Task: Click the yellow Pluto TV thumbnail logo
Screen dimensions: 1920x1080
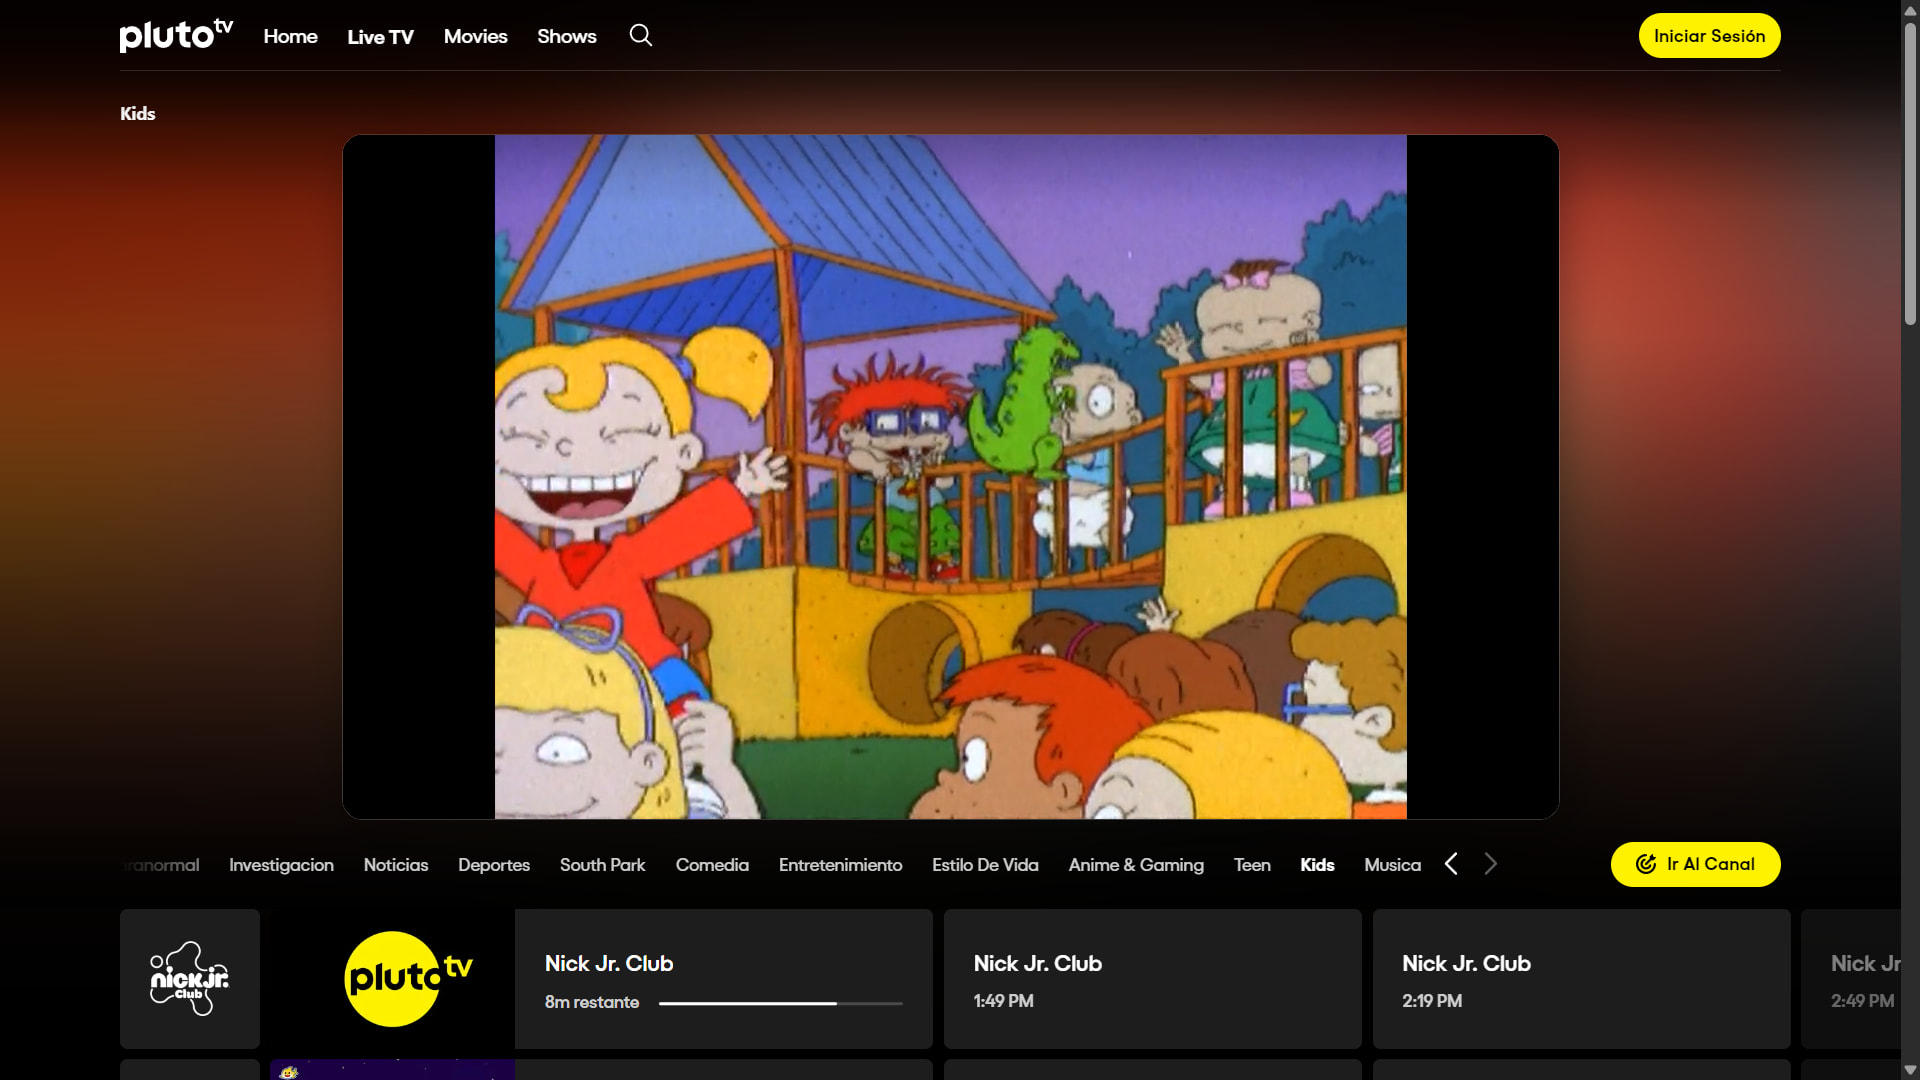Action: point(408,979)
